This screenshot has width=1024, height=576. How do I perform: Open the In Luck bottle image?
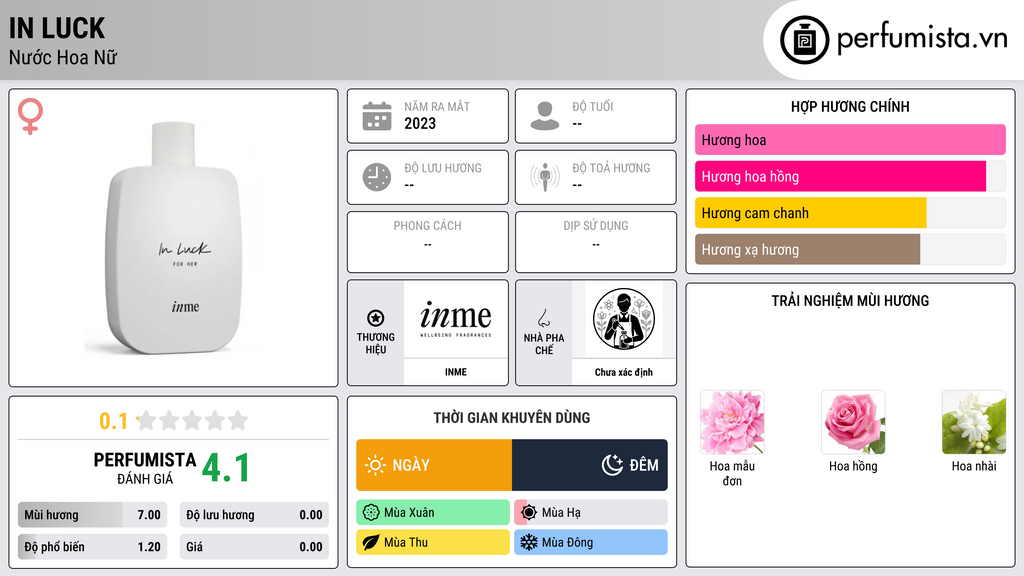173,238
